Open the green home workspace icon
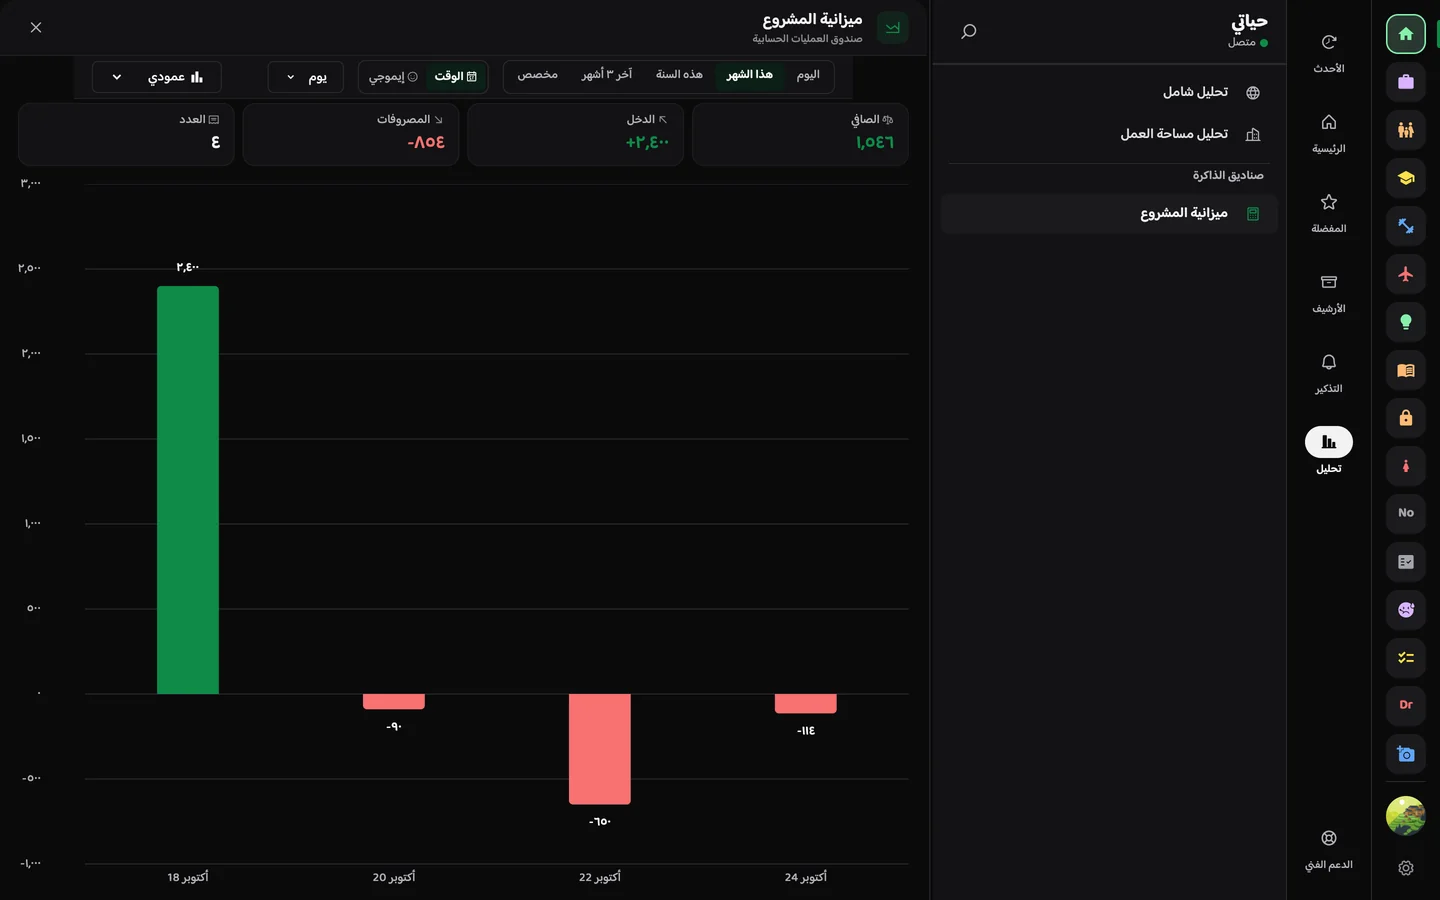Screen dimensions: 1440x900 coord(1405,34)
